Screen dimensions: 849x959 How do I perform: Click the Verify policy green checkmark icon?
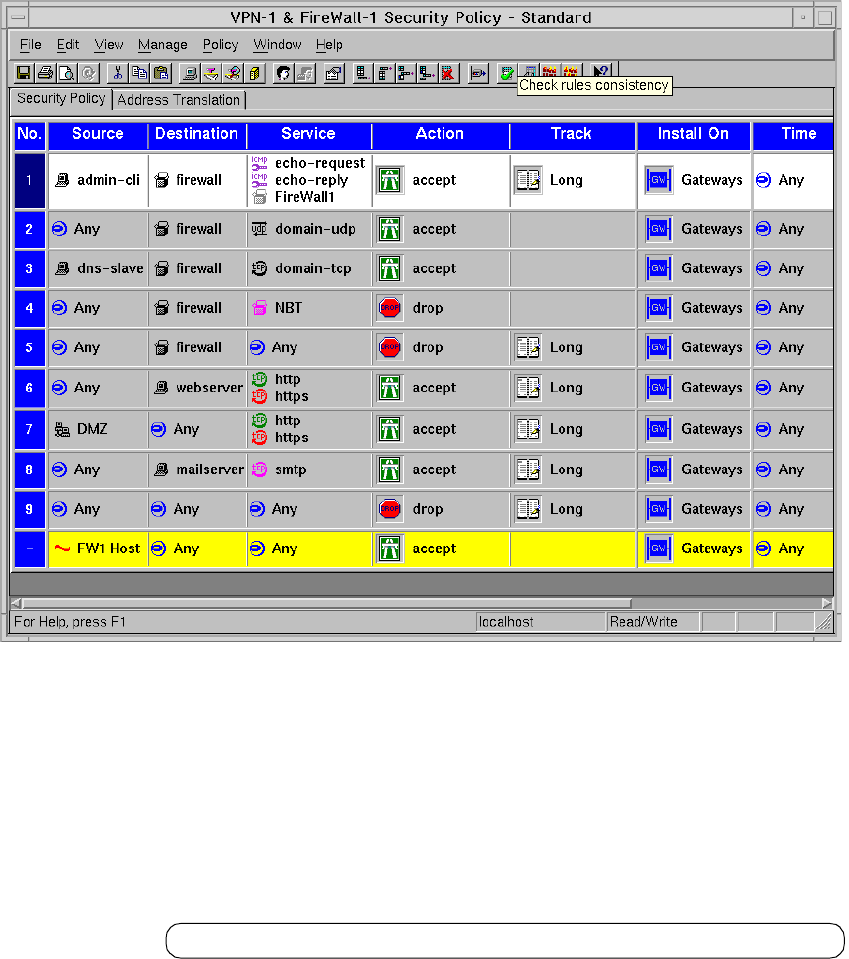[x=506, y=73]
